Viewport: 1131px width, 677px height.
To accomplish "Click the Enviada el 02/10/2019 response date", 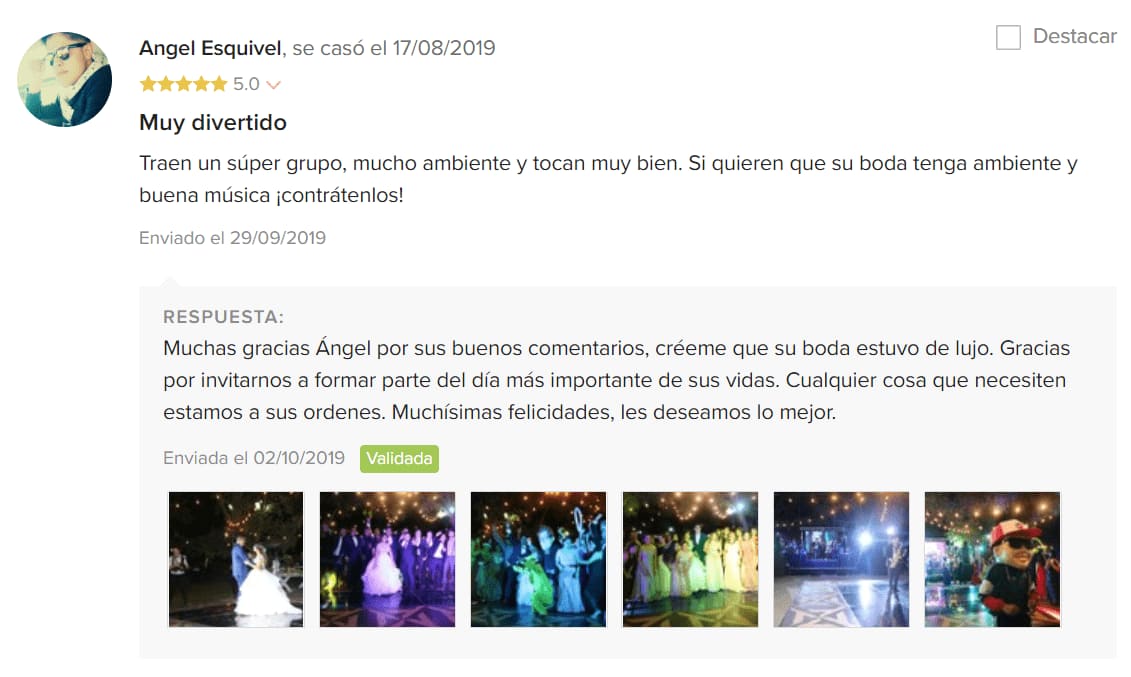I will (254, 458).
